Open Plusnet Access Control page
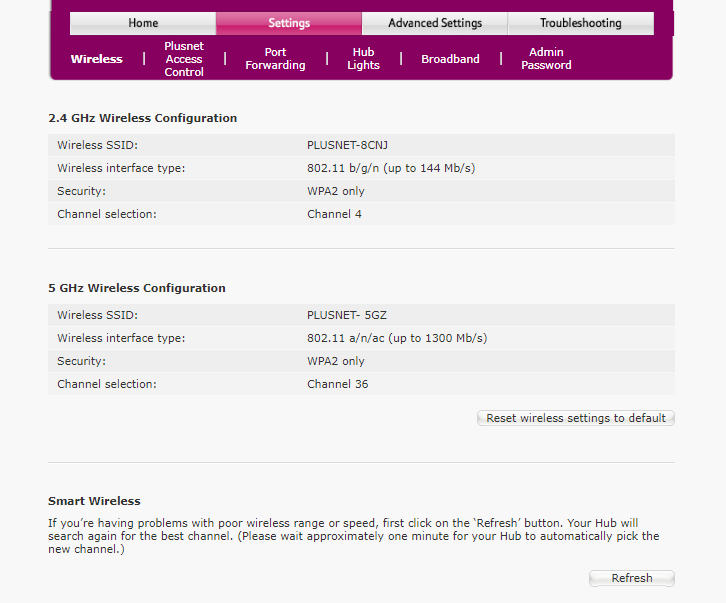The height and width of the screenshot is (603, 726). 184,59
